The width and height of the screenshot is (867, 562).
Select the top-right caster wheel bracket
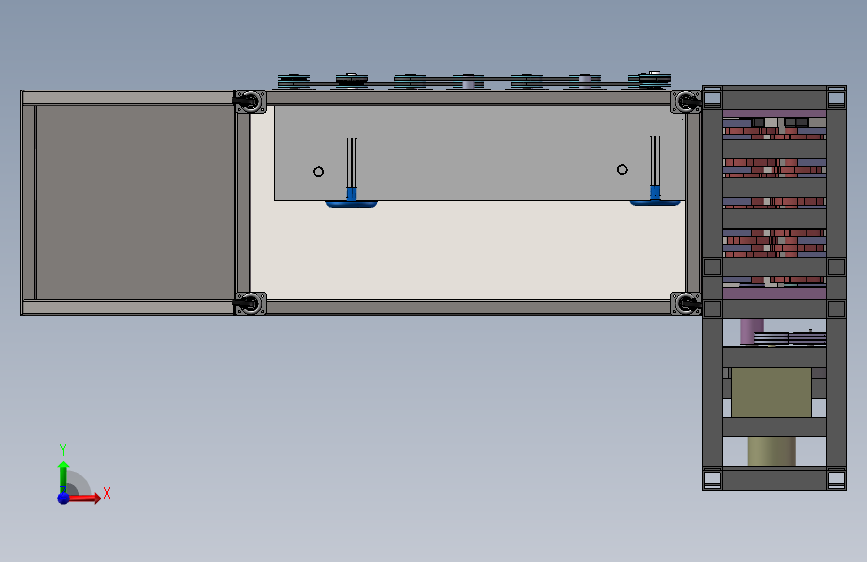(x=686, y=102)
